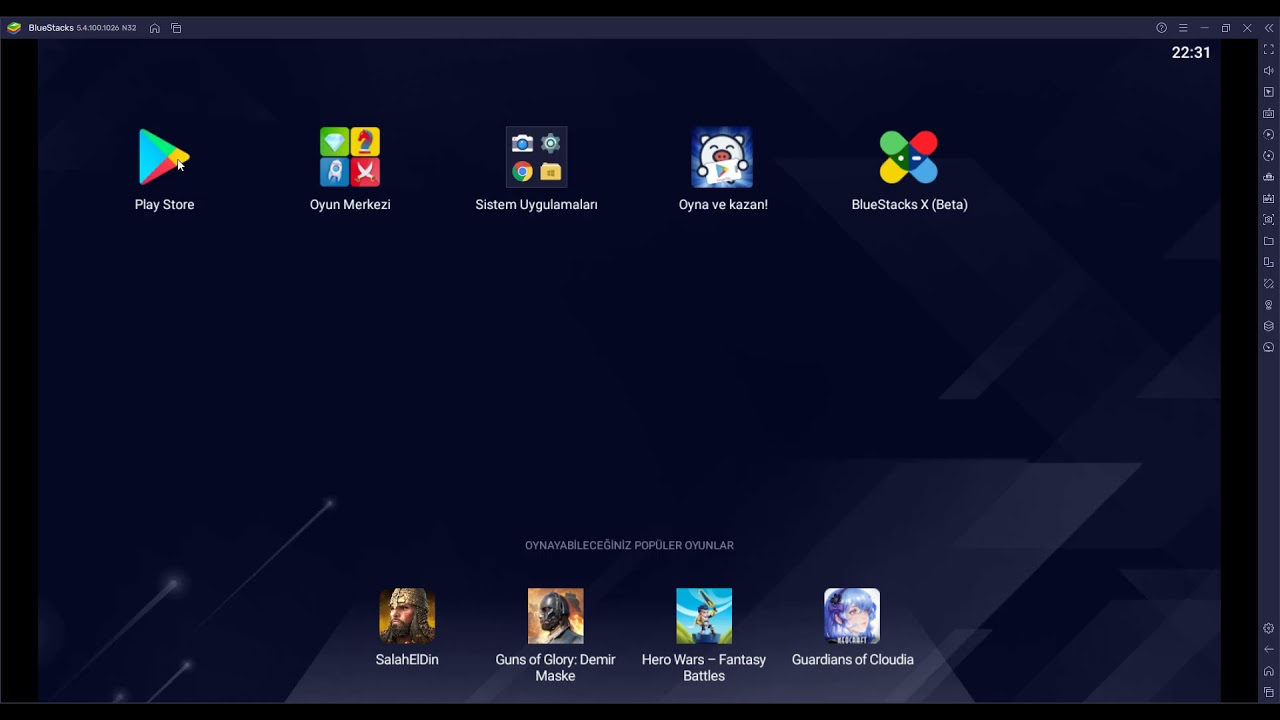Open keyboard game controls in sidebar

(x=1269, y=113)
